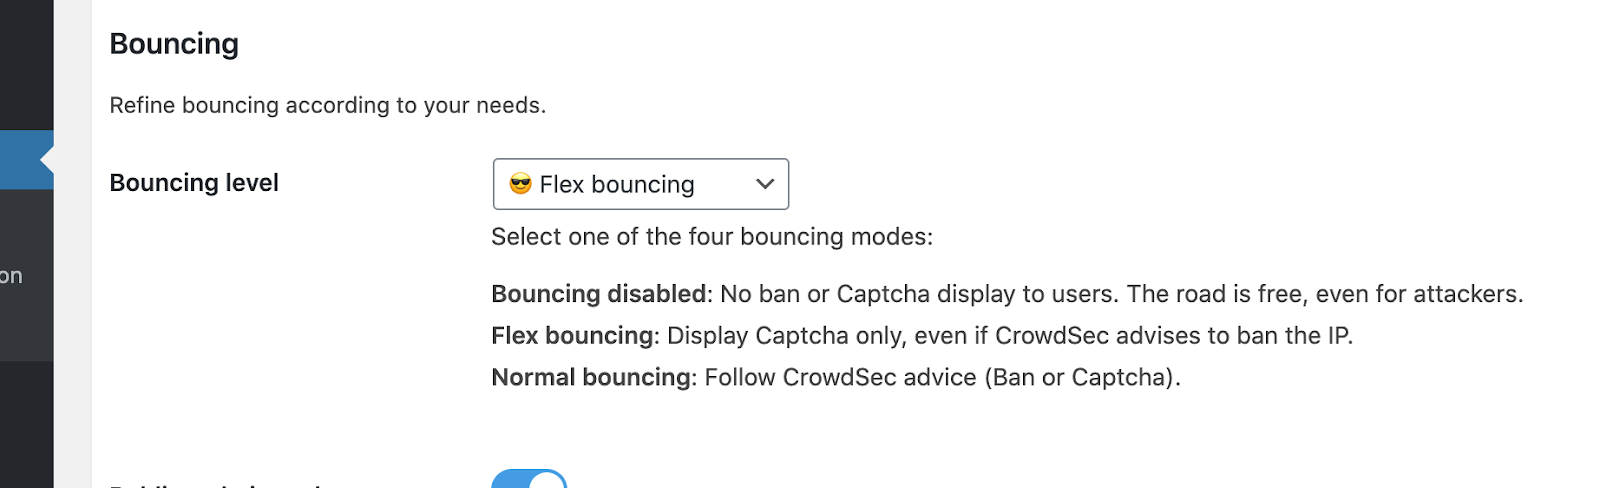The image size is (1600, 488).
Task: Click the bold "Bouncing disabled" mode description
Action: (599, 294)
